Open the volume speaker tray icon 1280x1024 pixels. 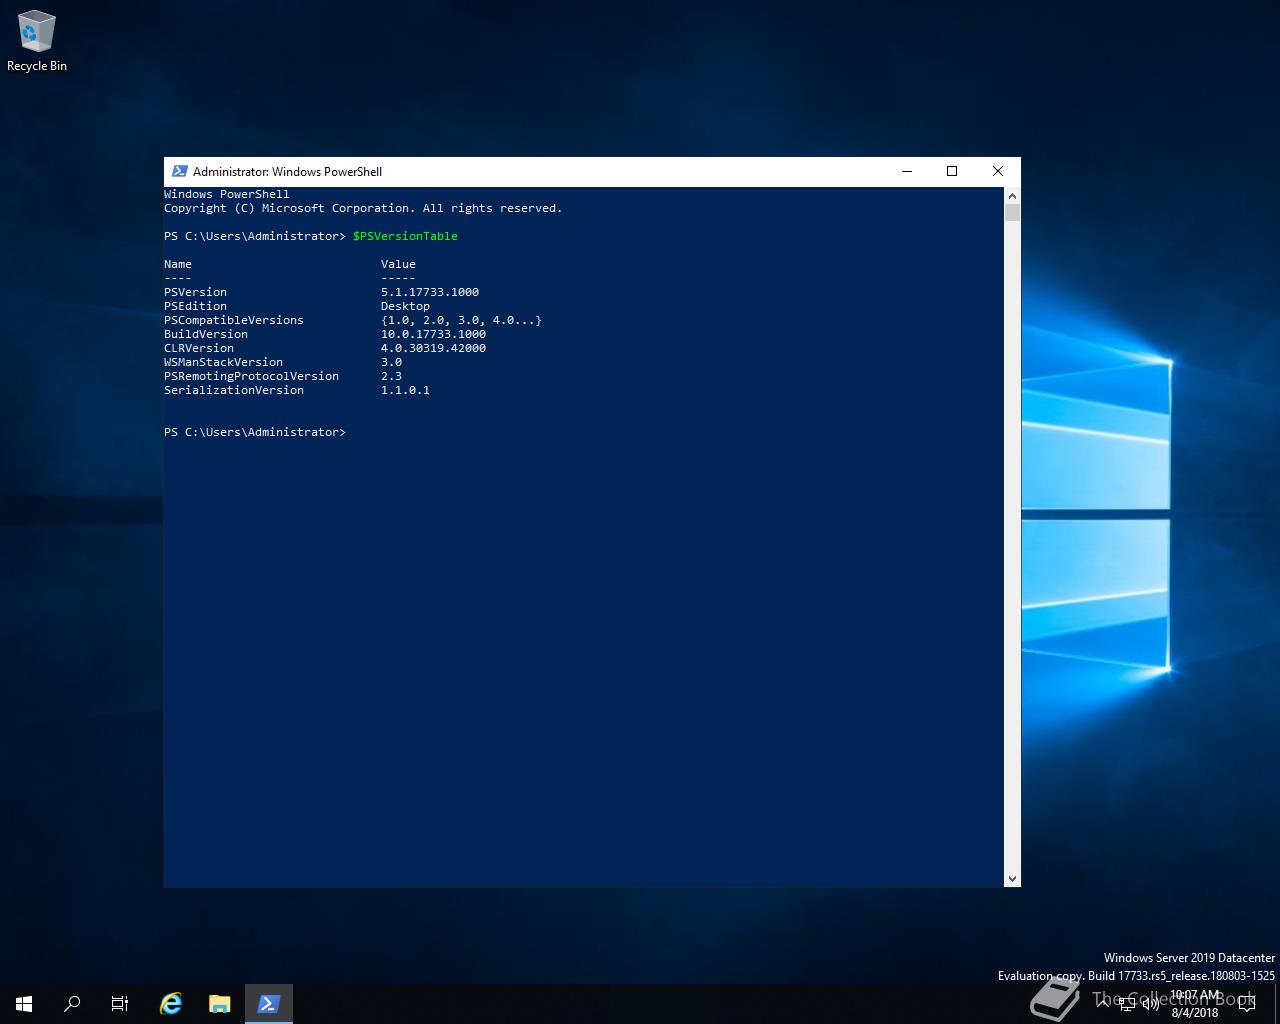(x=1150, y=1004)
